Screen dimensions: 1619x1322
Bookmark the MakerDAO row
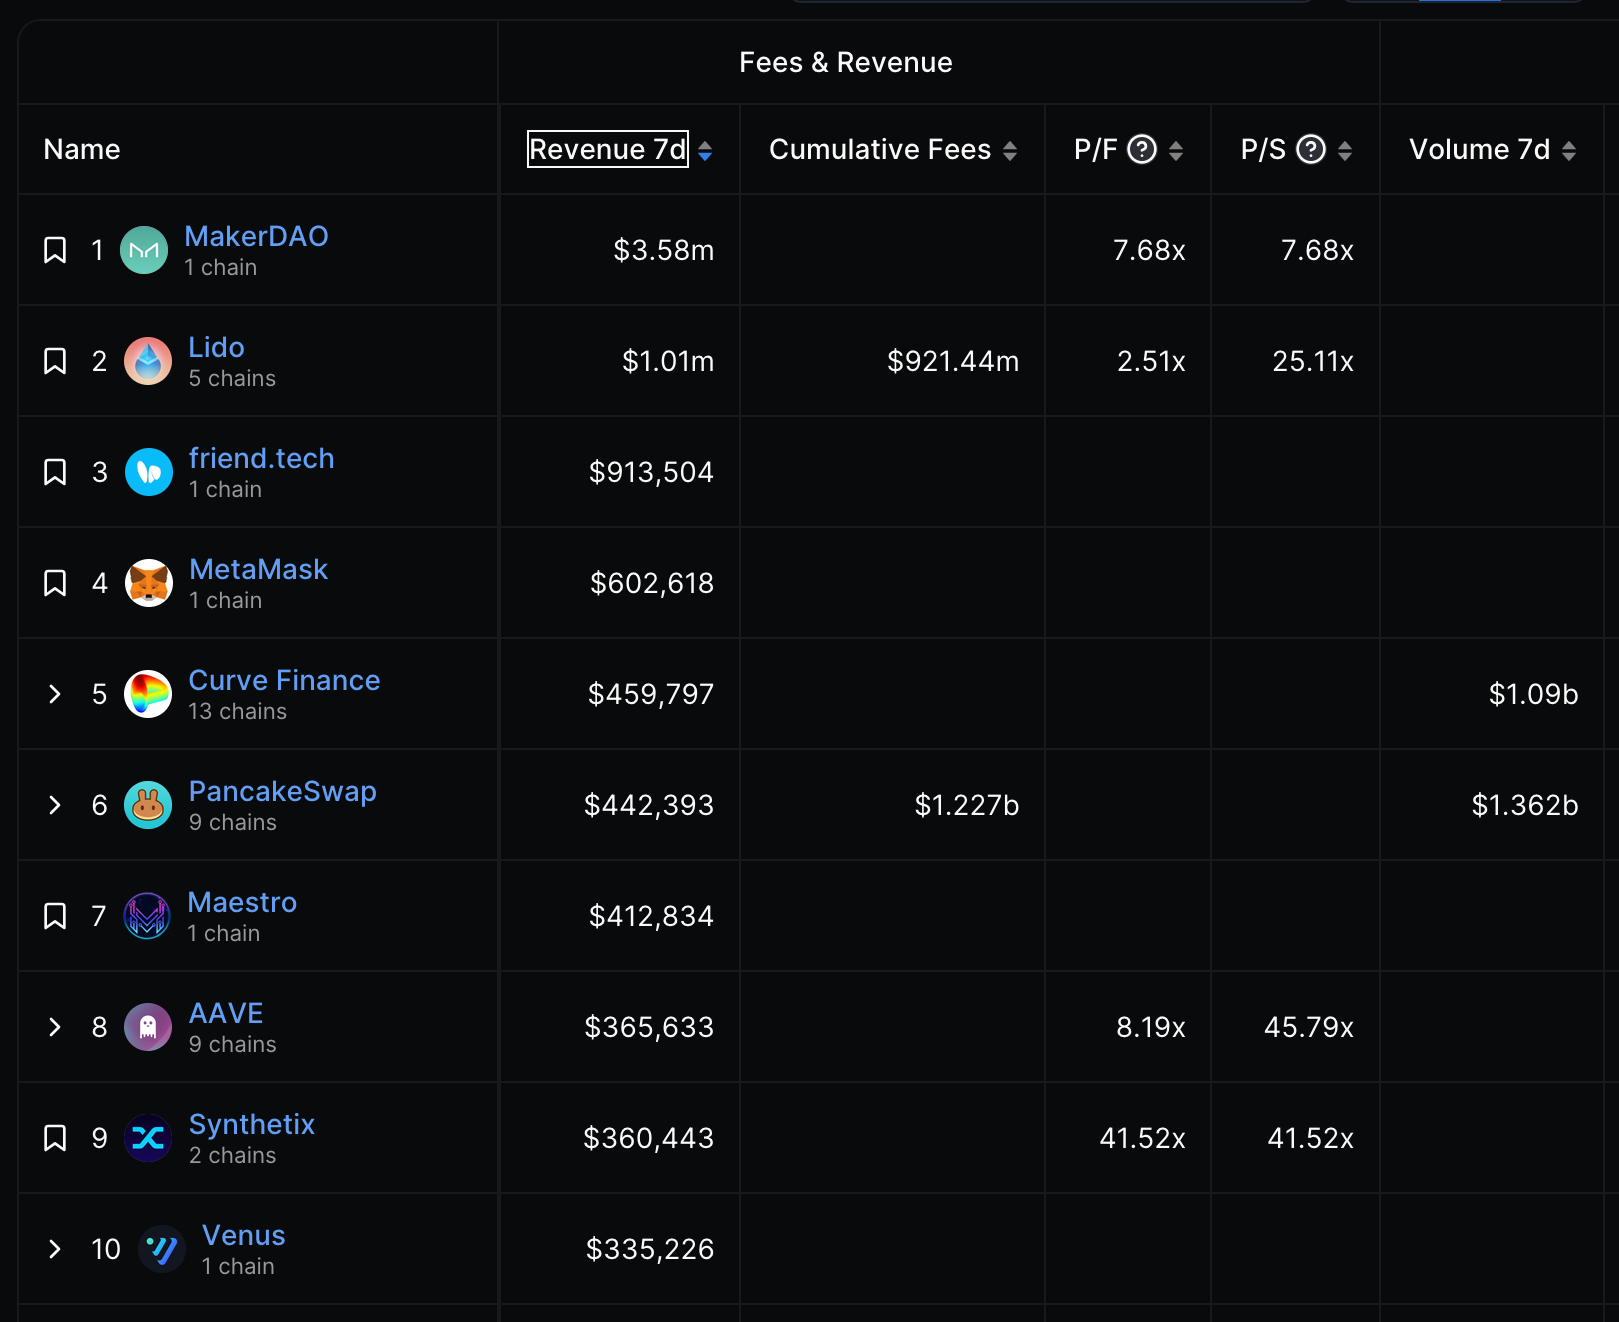point(55,250)
